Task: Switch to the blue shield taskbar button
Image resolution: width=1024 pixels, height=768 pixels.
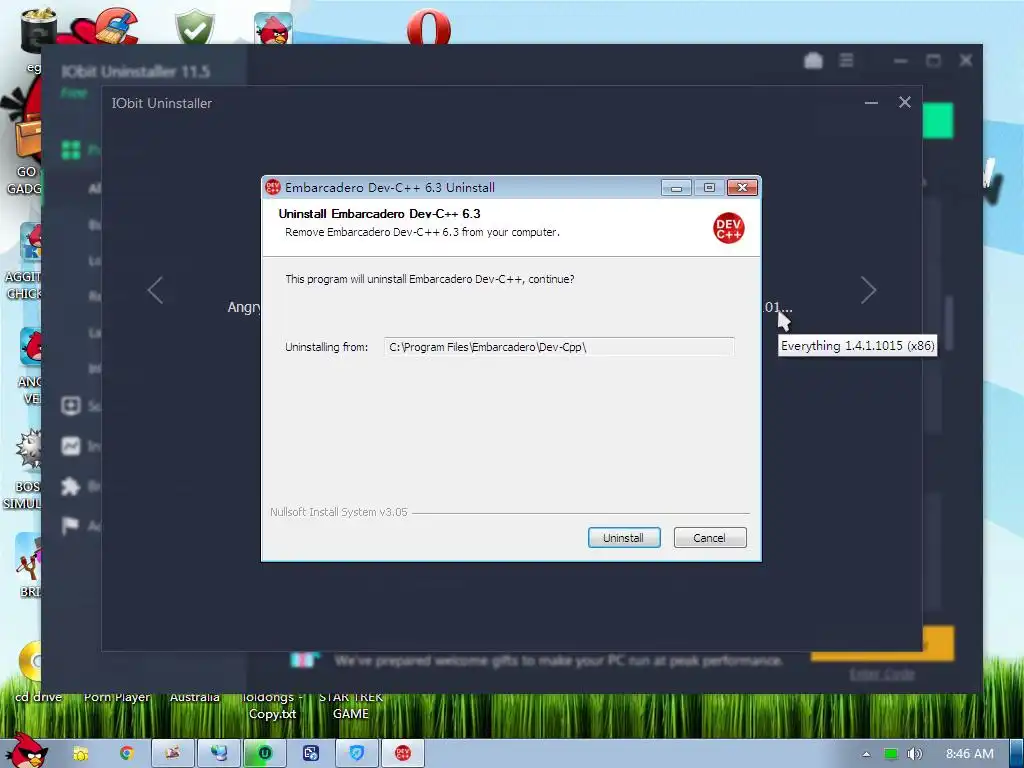Action: tap(357, 754)
